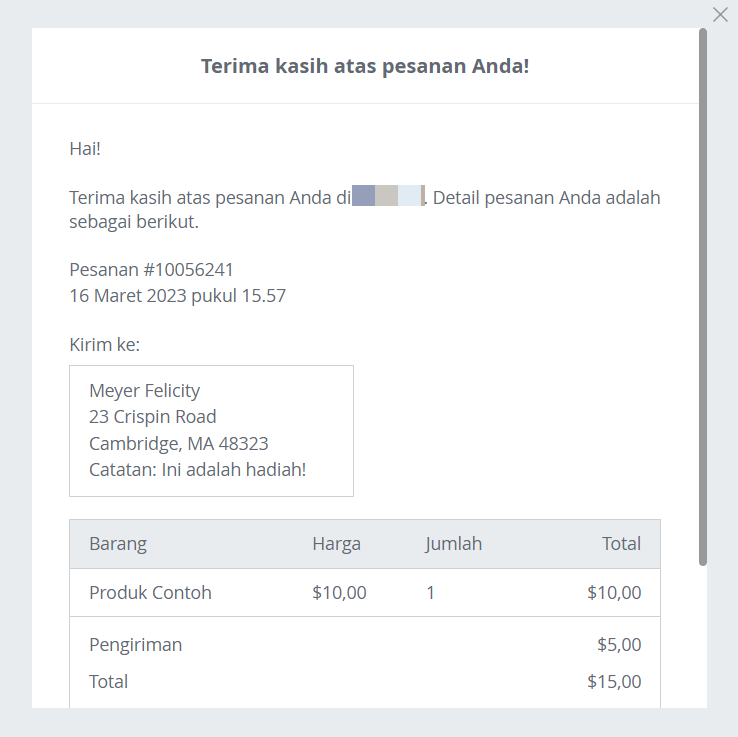Image resolution: width=738 pixels, height=737 pixels.
Task: Click the recipient name Meyer Felicity
Action: point(144,391)
